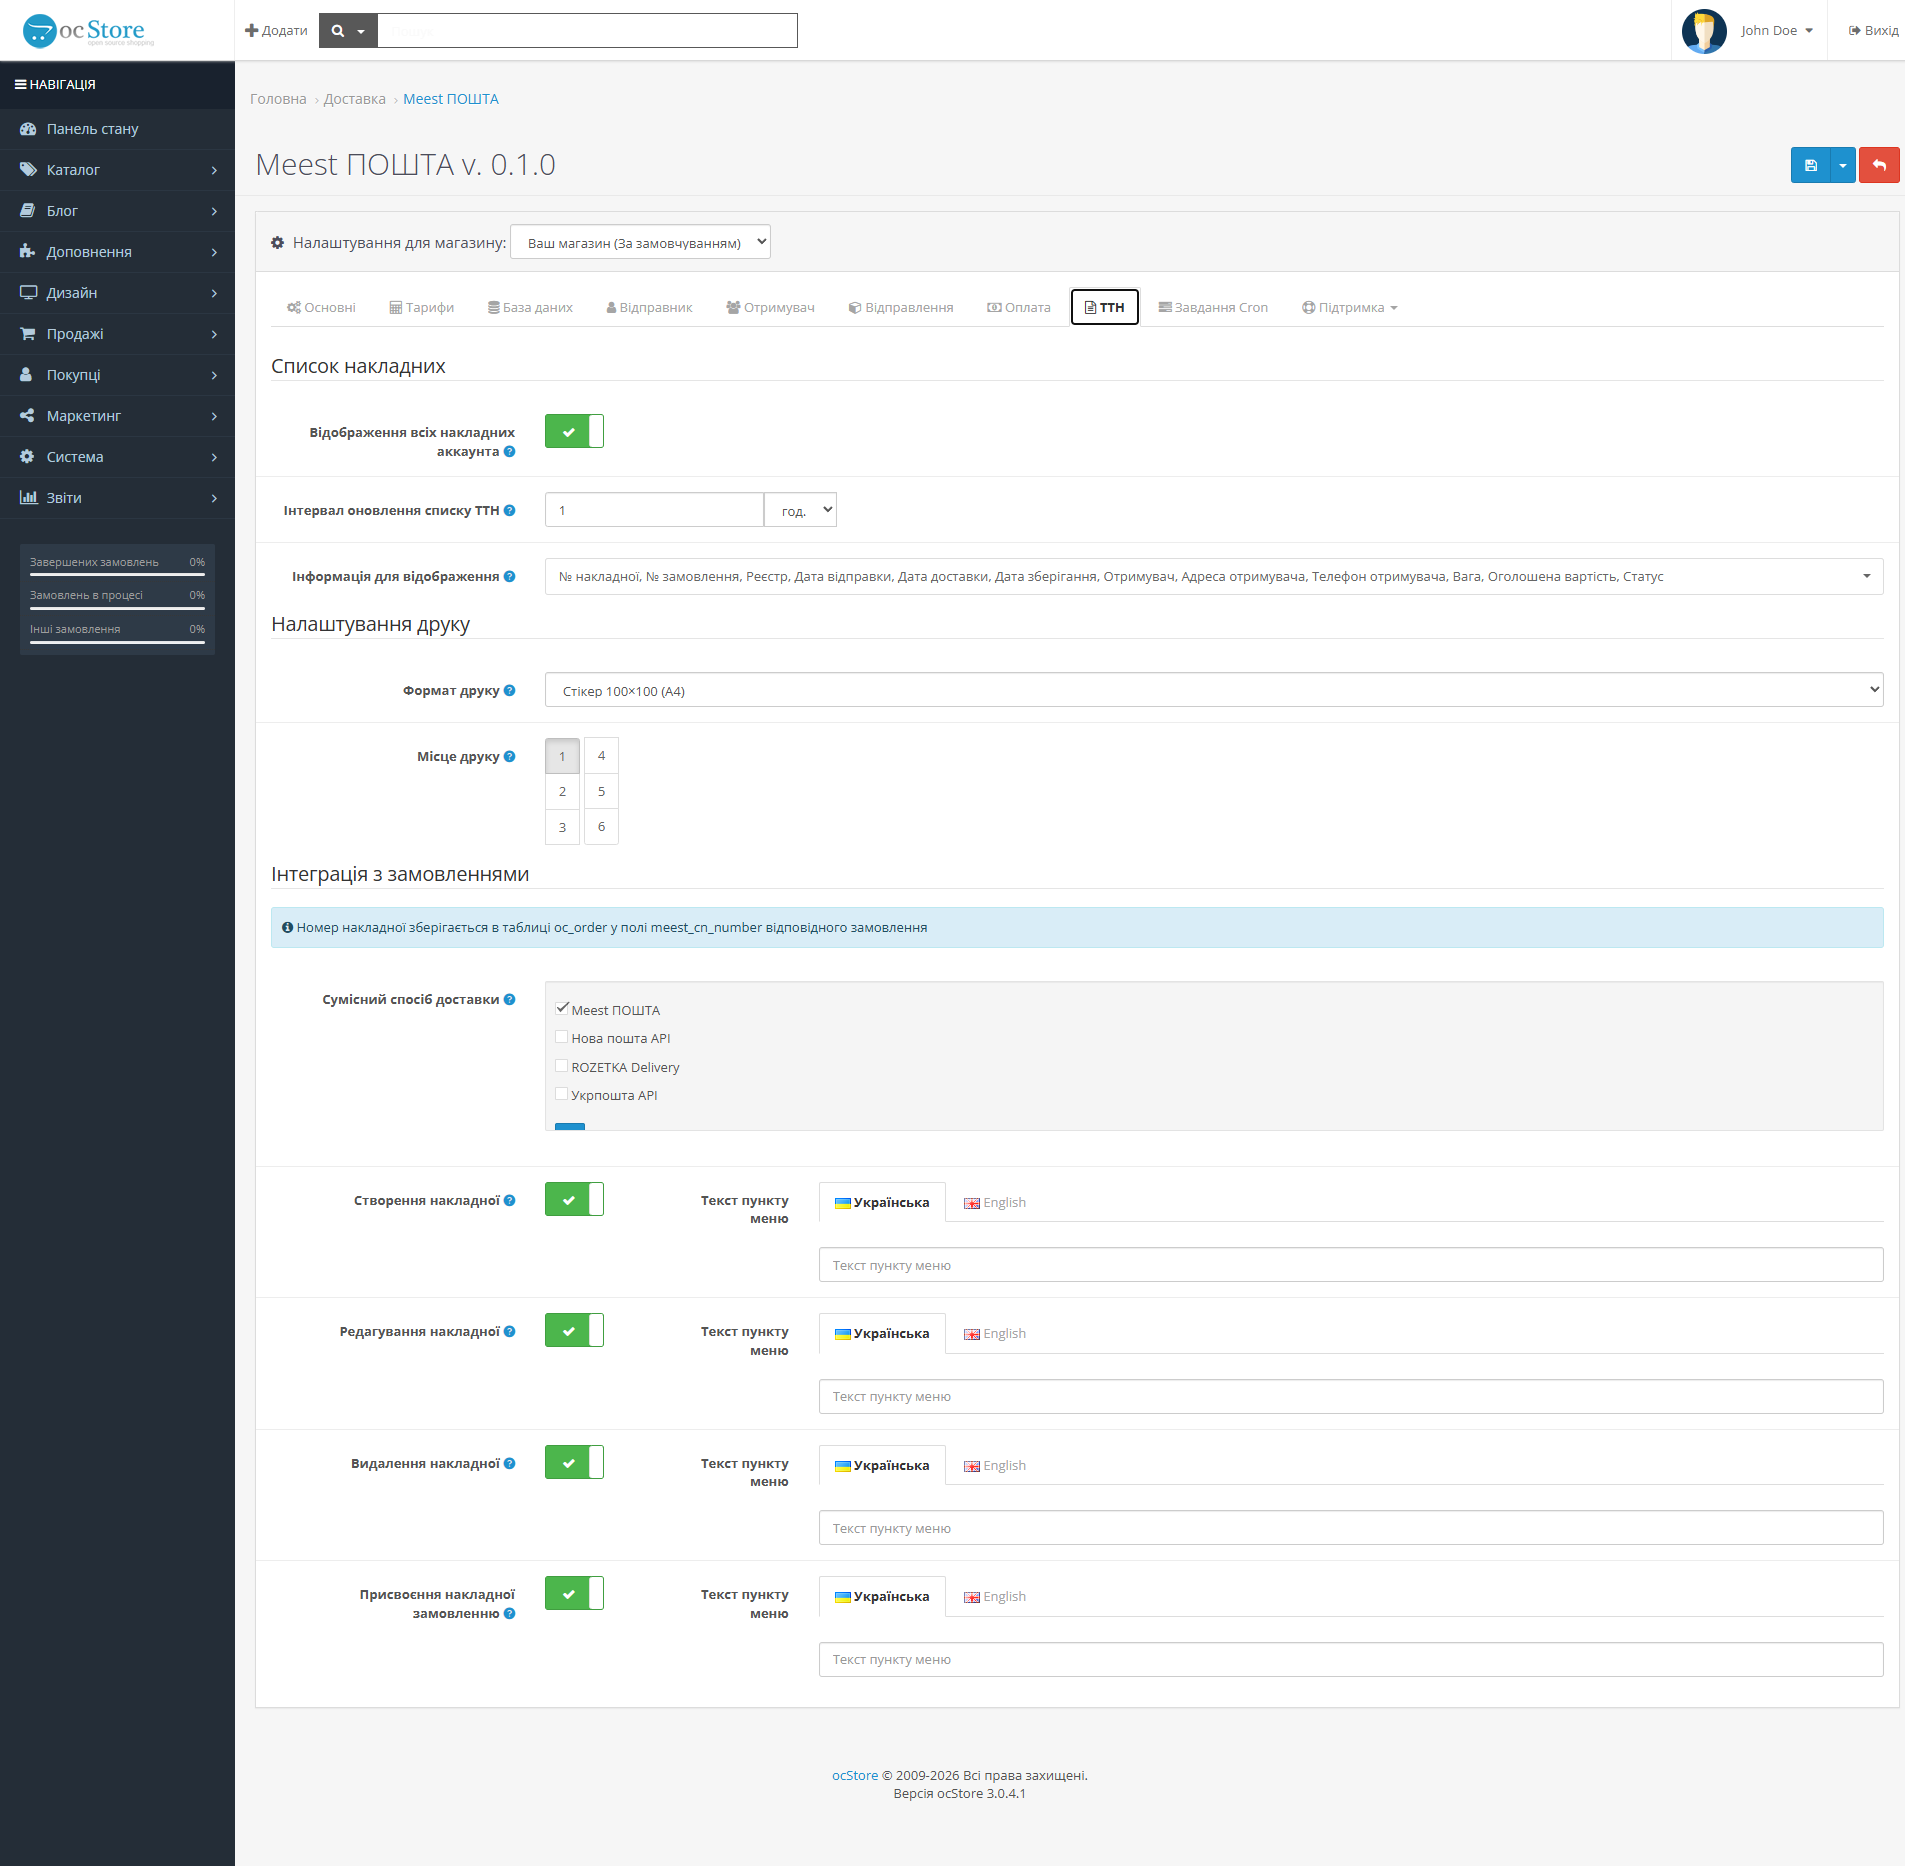Select print position 1
The image size is (1905, 1866).
click(562, 756)
